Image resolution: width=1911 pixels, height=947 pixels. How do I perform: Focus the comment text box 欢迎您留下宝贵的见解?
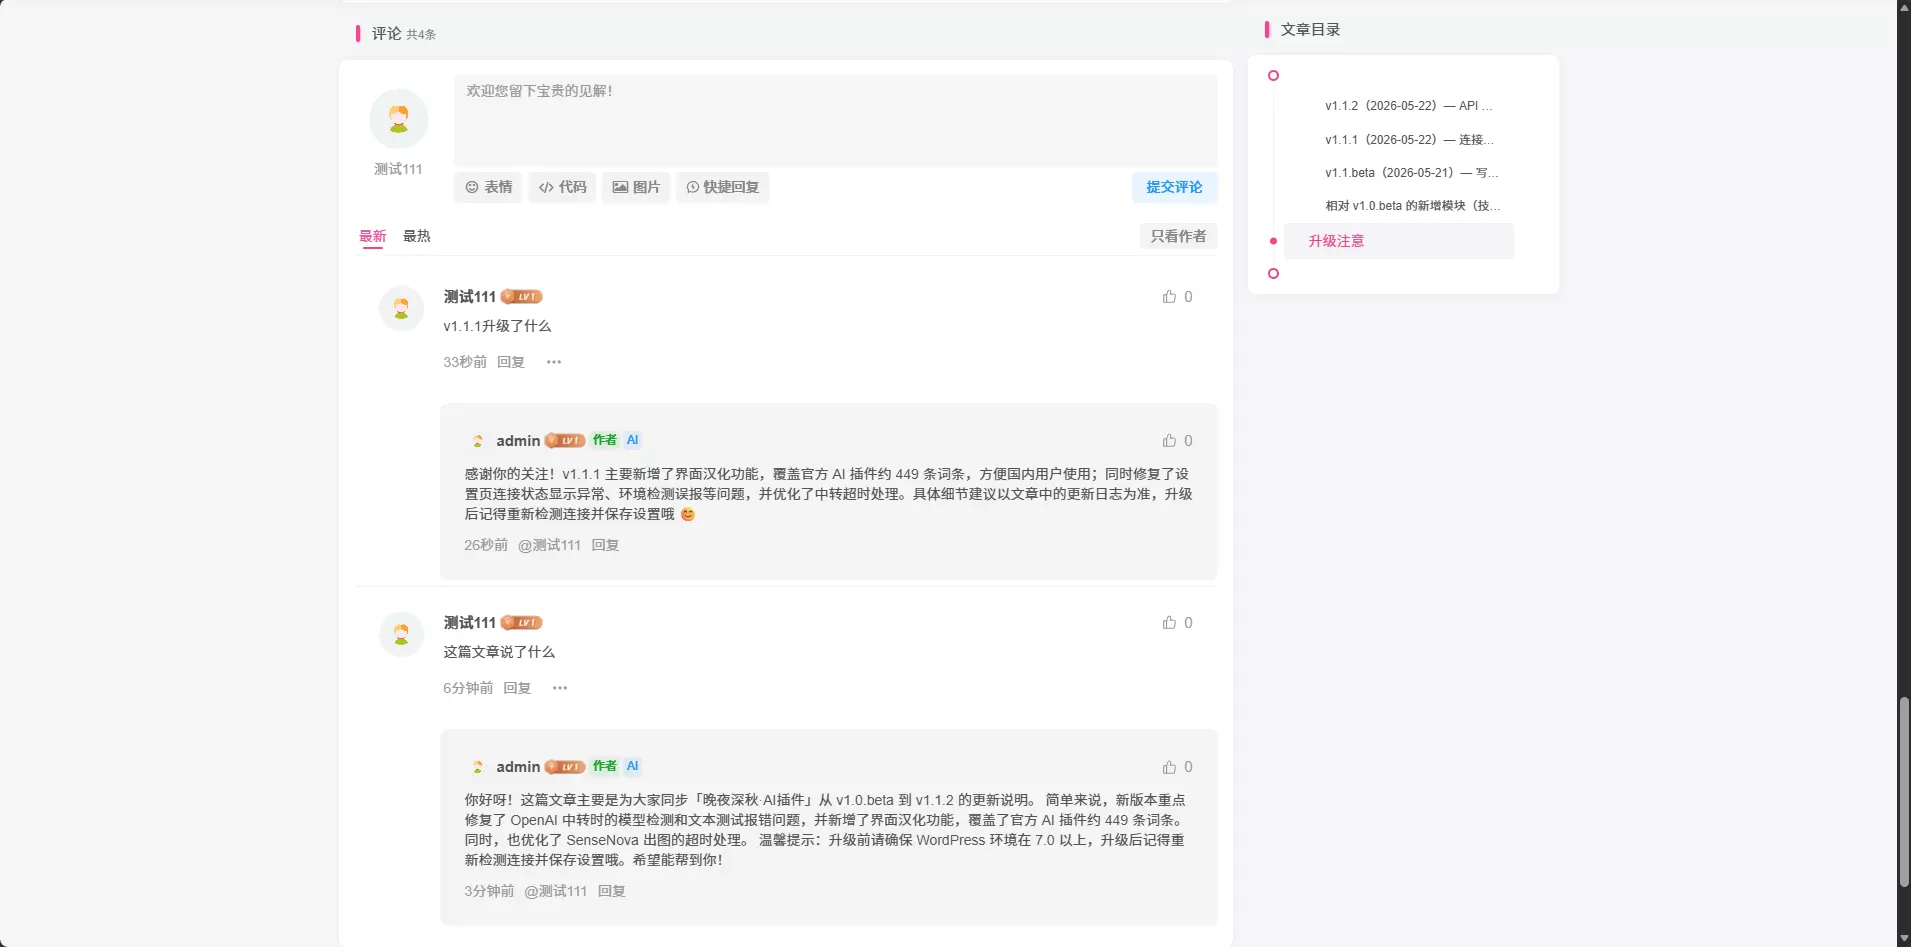click(836, 120)
